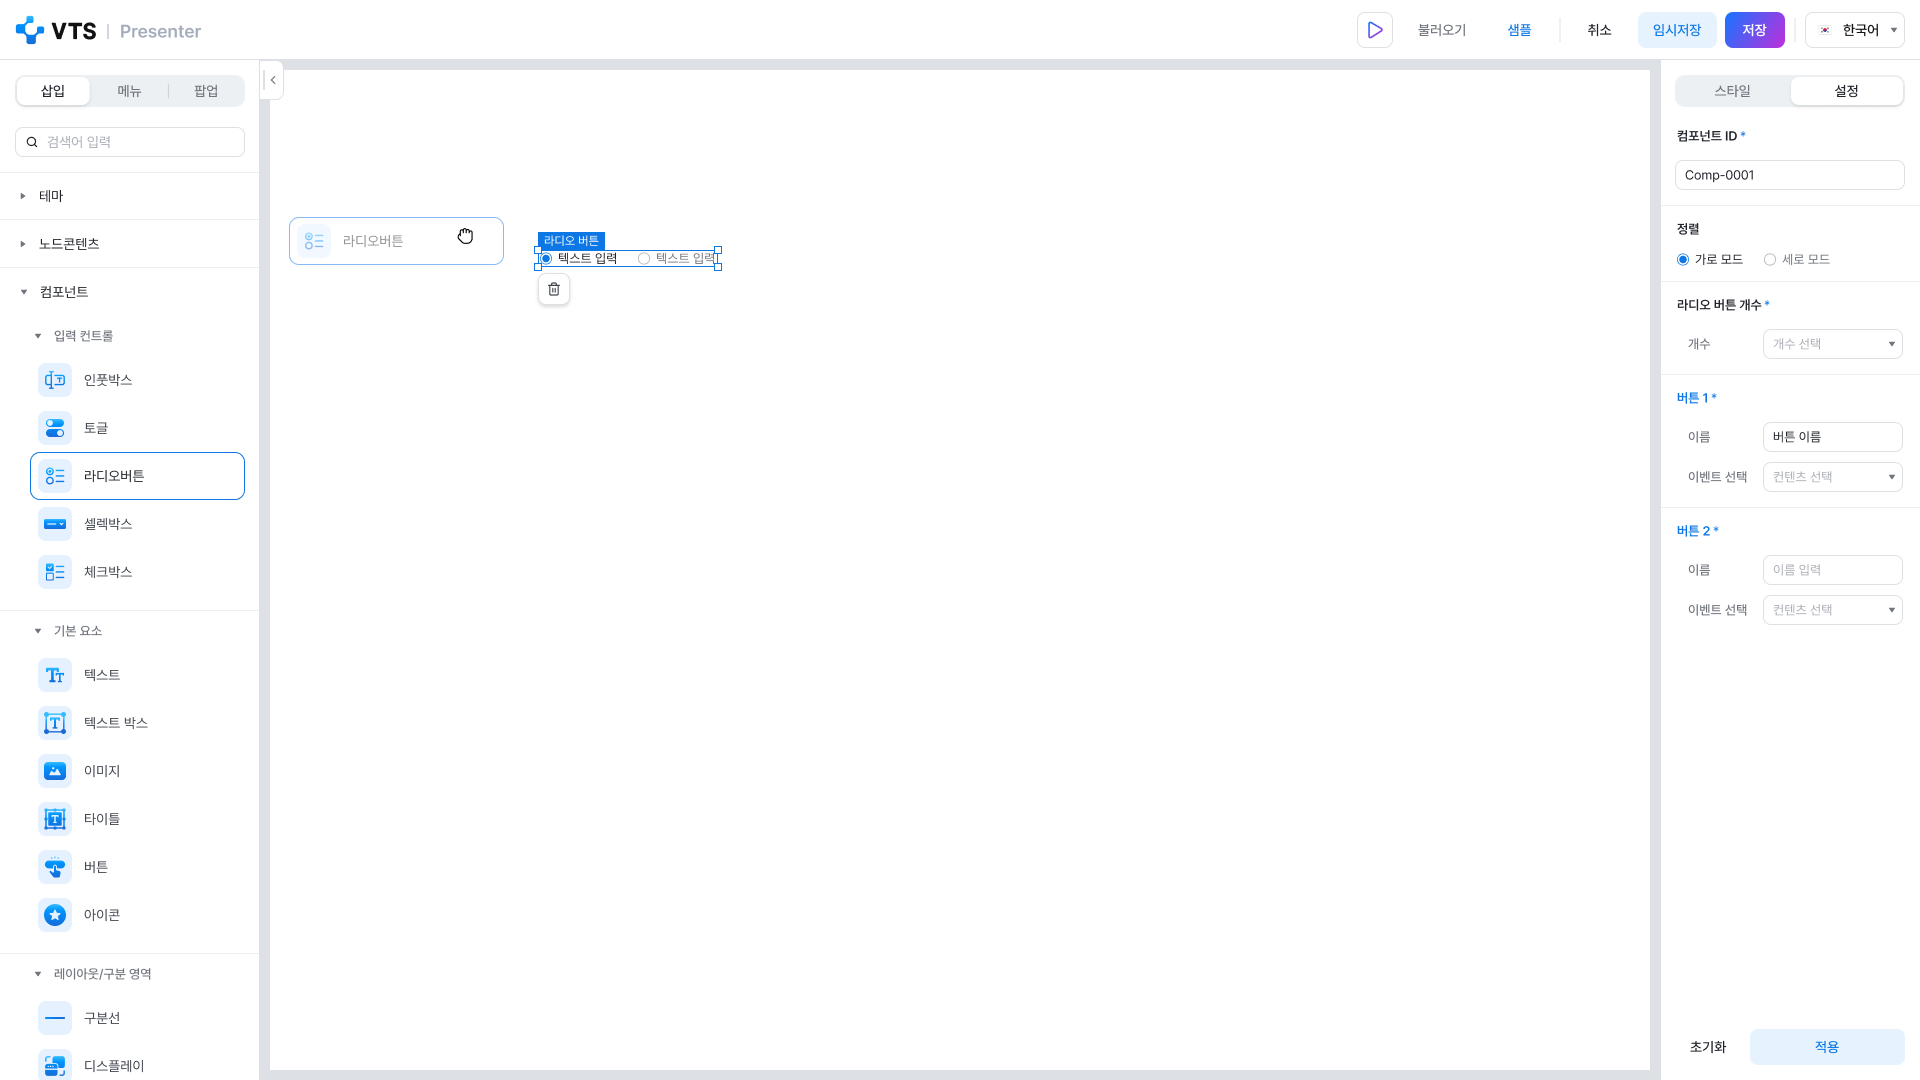The width and height of the screenshot is (1920, 1080).
Task: Switch to the 메뉴 tab
Action: (x=129, y=91)
